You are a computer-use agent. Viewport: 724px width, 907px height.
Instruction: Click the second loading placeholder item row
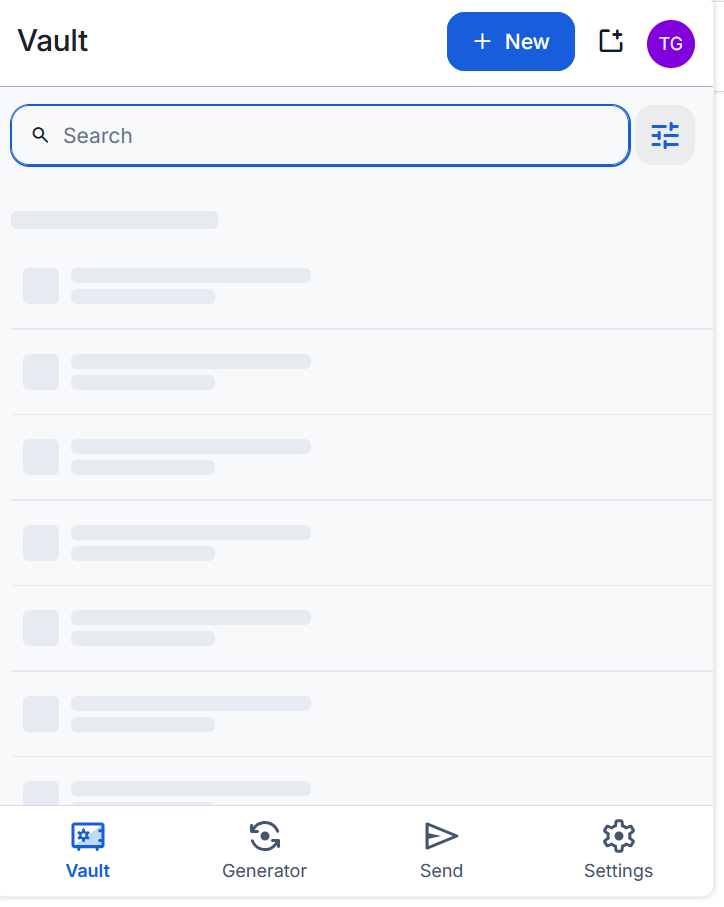pos(362,372)
